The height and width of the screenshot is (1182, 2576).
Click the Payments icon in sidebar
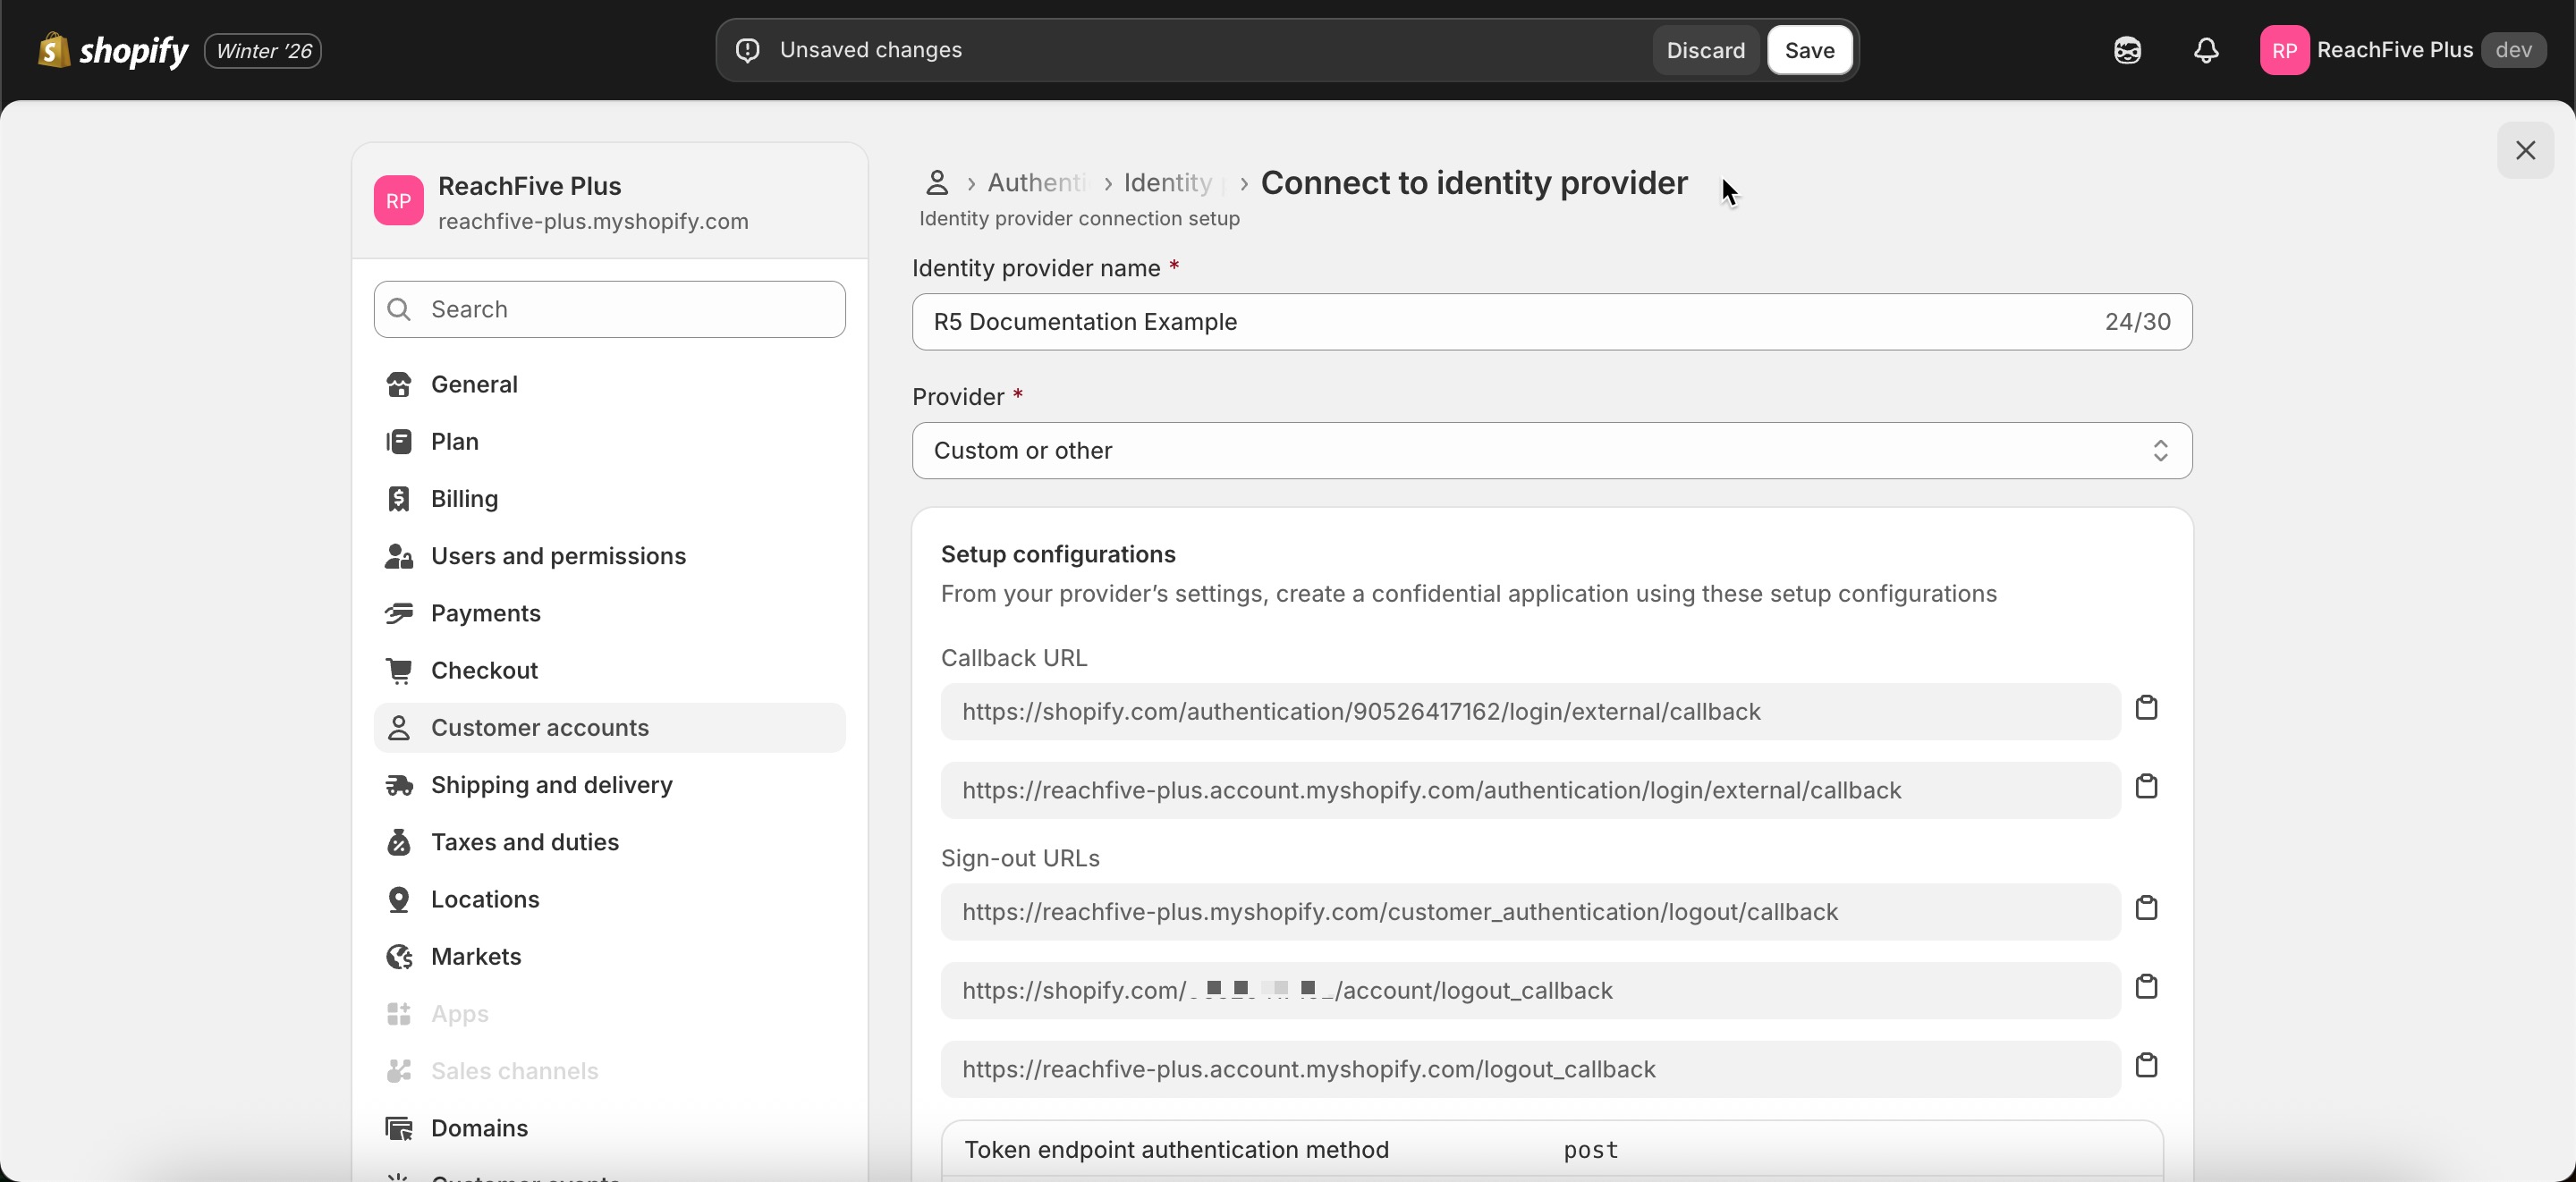pyautogui.click(x=399, y=613)
